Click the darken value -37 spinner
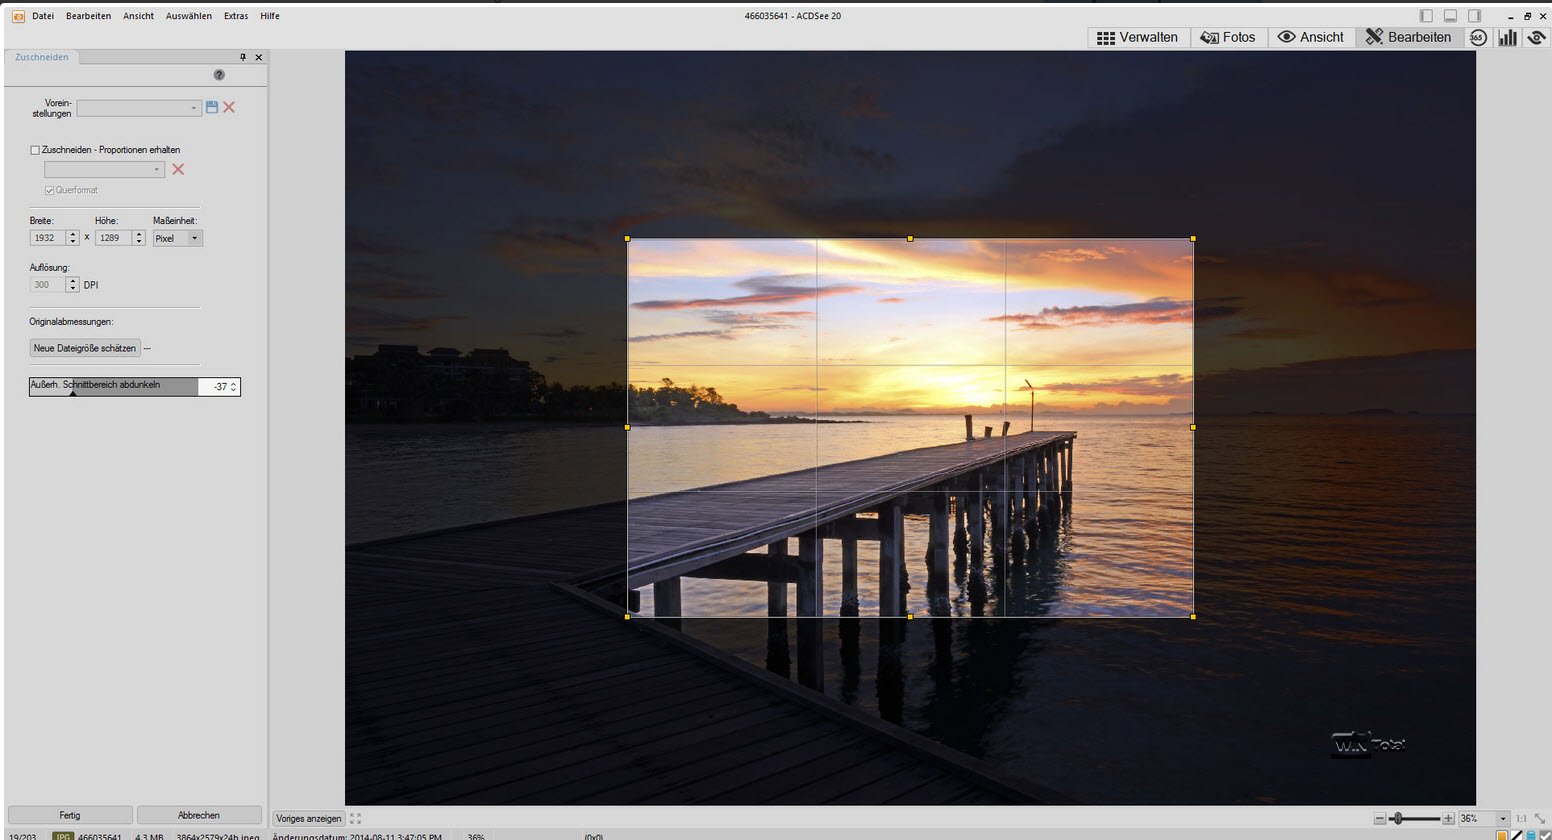 click(x=219, y=386)
